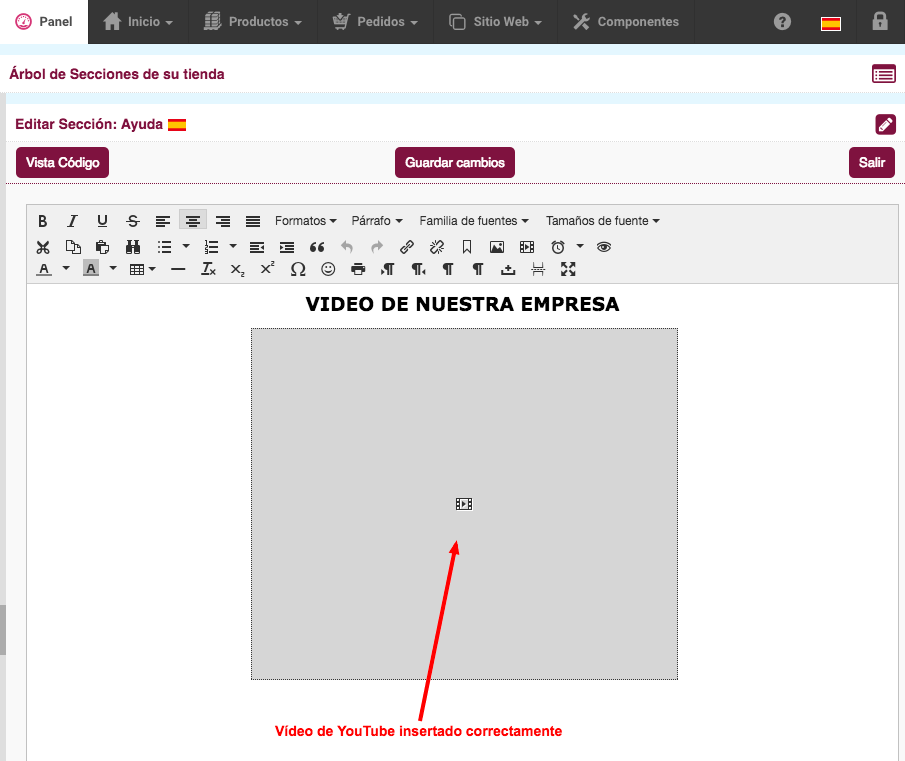Image resolution: width=905 pixels, height=761 pixels.
Task: Click the Cut scissors icon
Action: (x=43, y=248)
